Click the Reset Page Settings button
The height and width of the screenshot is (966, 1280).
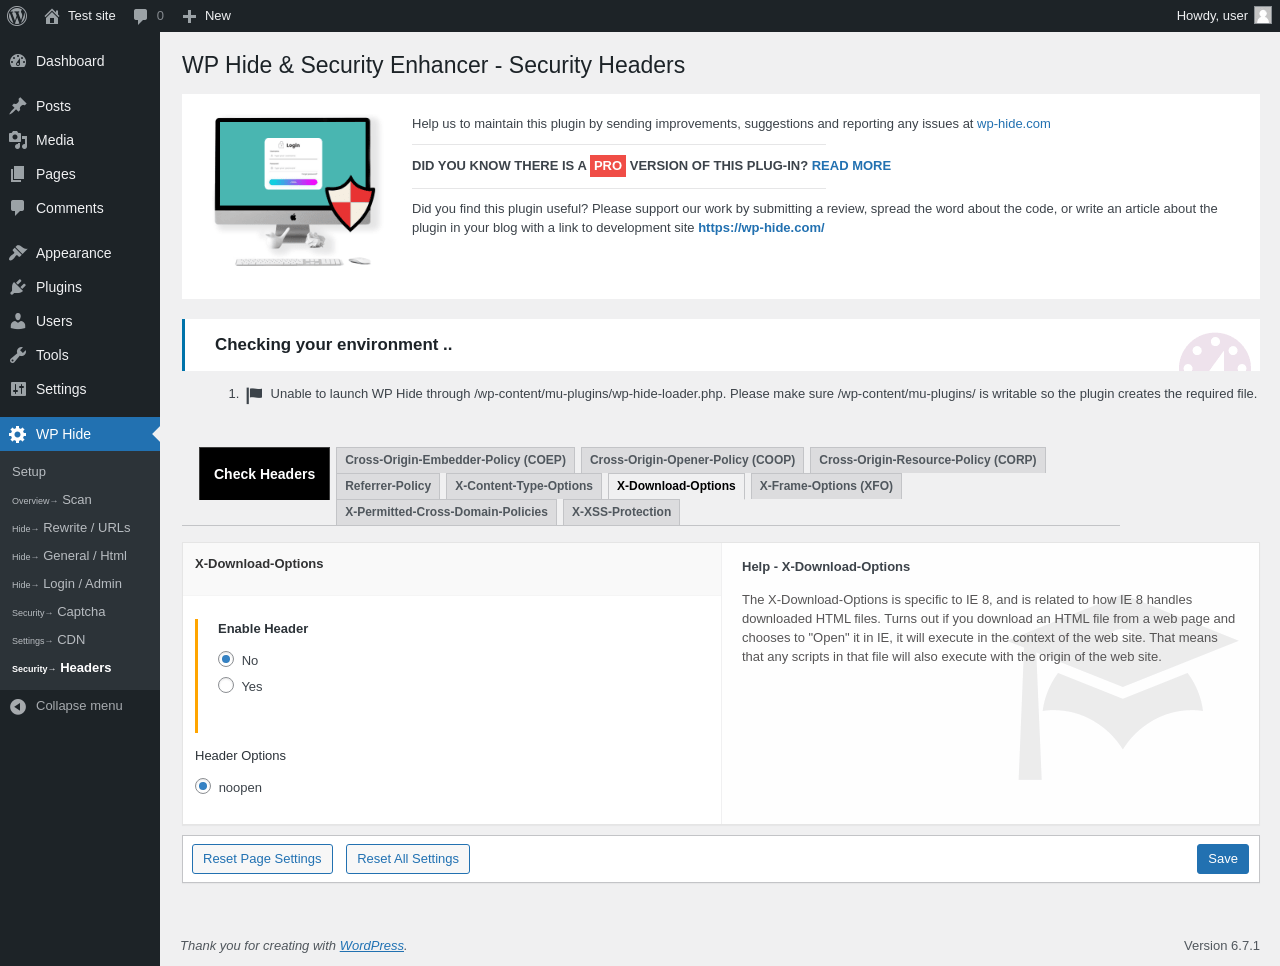coord(262,859)
